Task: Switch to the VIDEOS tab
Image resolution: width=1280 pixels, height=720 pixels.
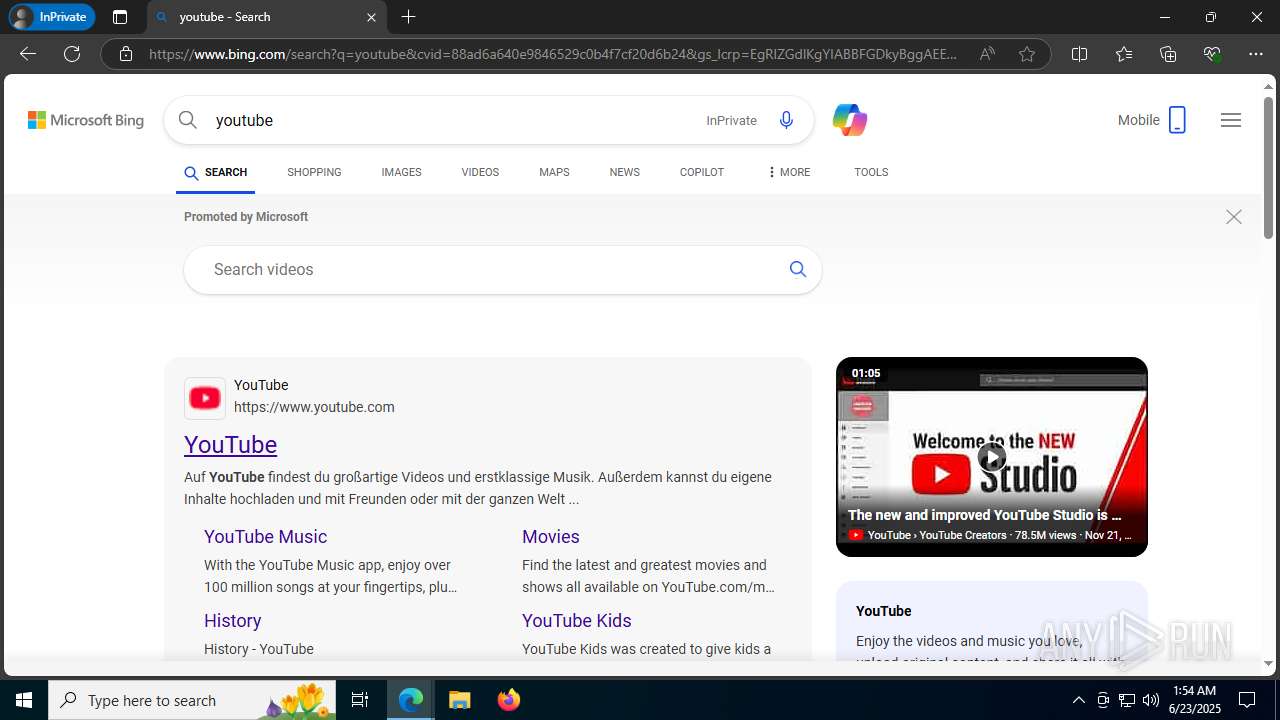Action: click(480, 172)
